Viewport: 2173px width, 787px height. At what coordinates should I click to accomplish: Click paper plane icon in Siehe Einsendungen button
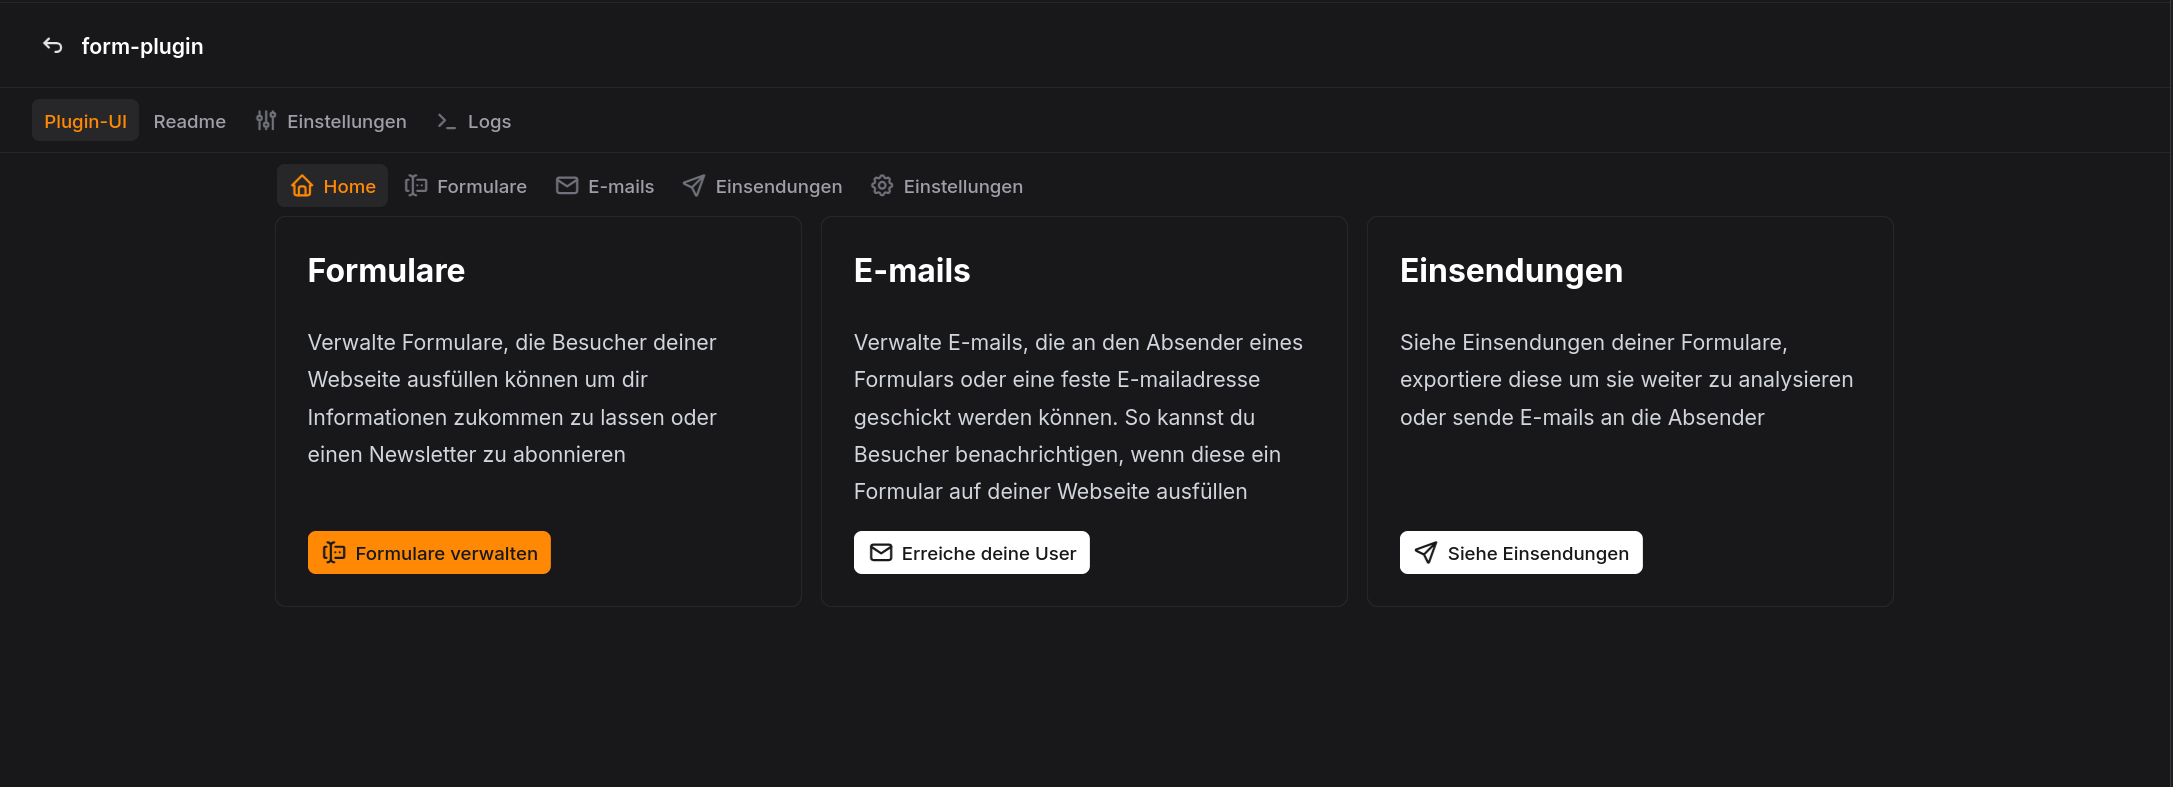(x=1426, y=553)
